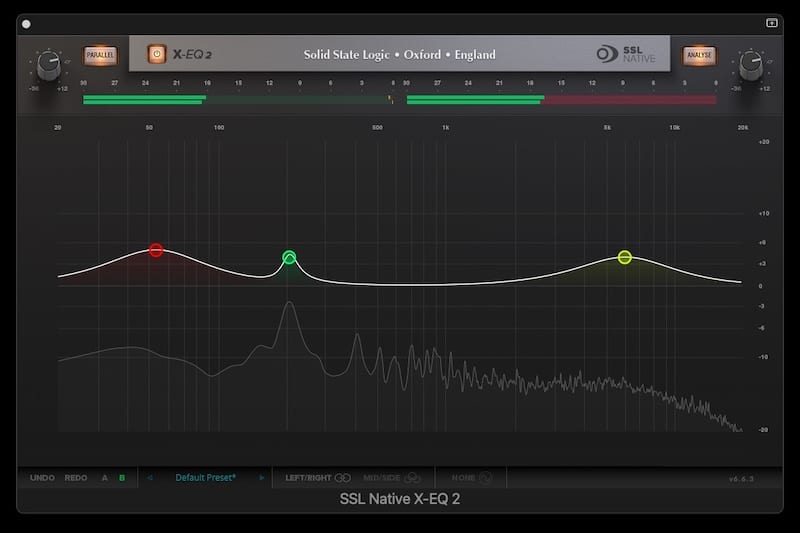Click the output level meter bar
800x533 pixels.
561,99
